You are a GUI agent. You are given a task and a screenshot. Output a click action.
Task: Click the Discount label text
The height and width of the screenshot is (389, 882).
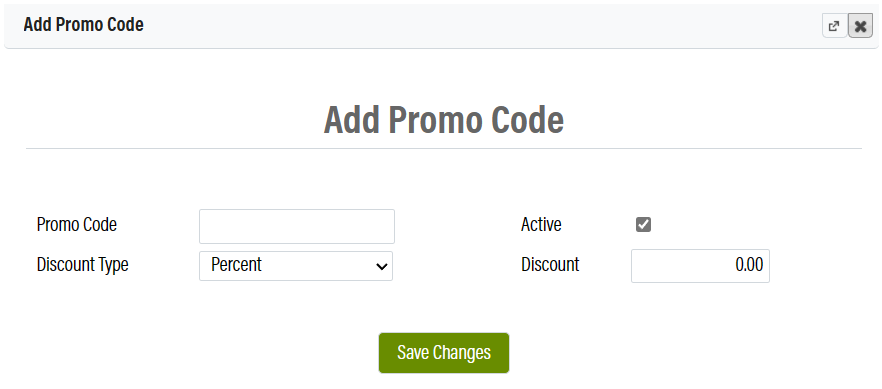coord(550,264)
